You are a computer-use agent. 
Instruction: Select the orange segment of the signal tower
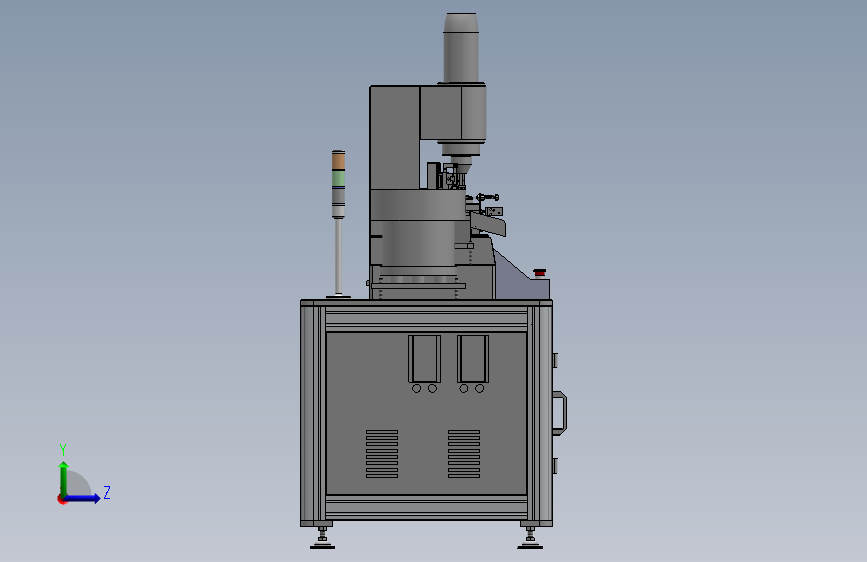(x=338, y=162)
